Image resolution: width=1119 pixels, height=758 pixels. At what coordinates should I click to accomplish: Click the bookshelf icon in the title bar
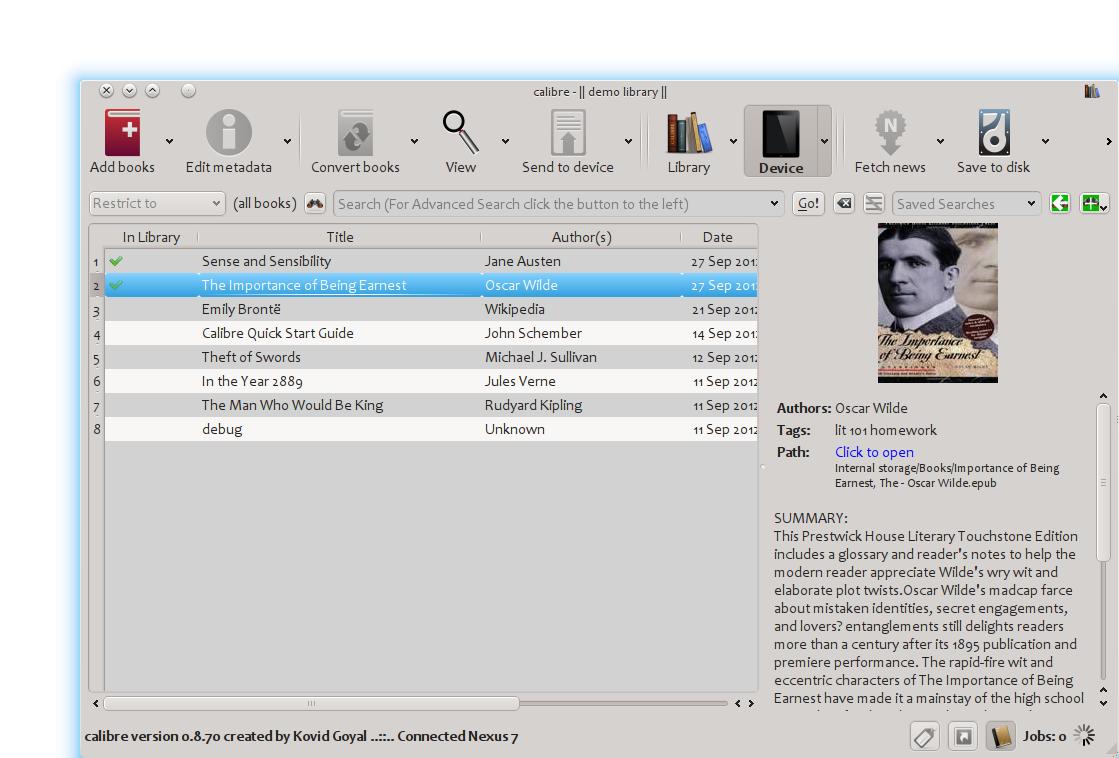[1092, 91]
